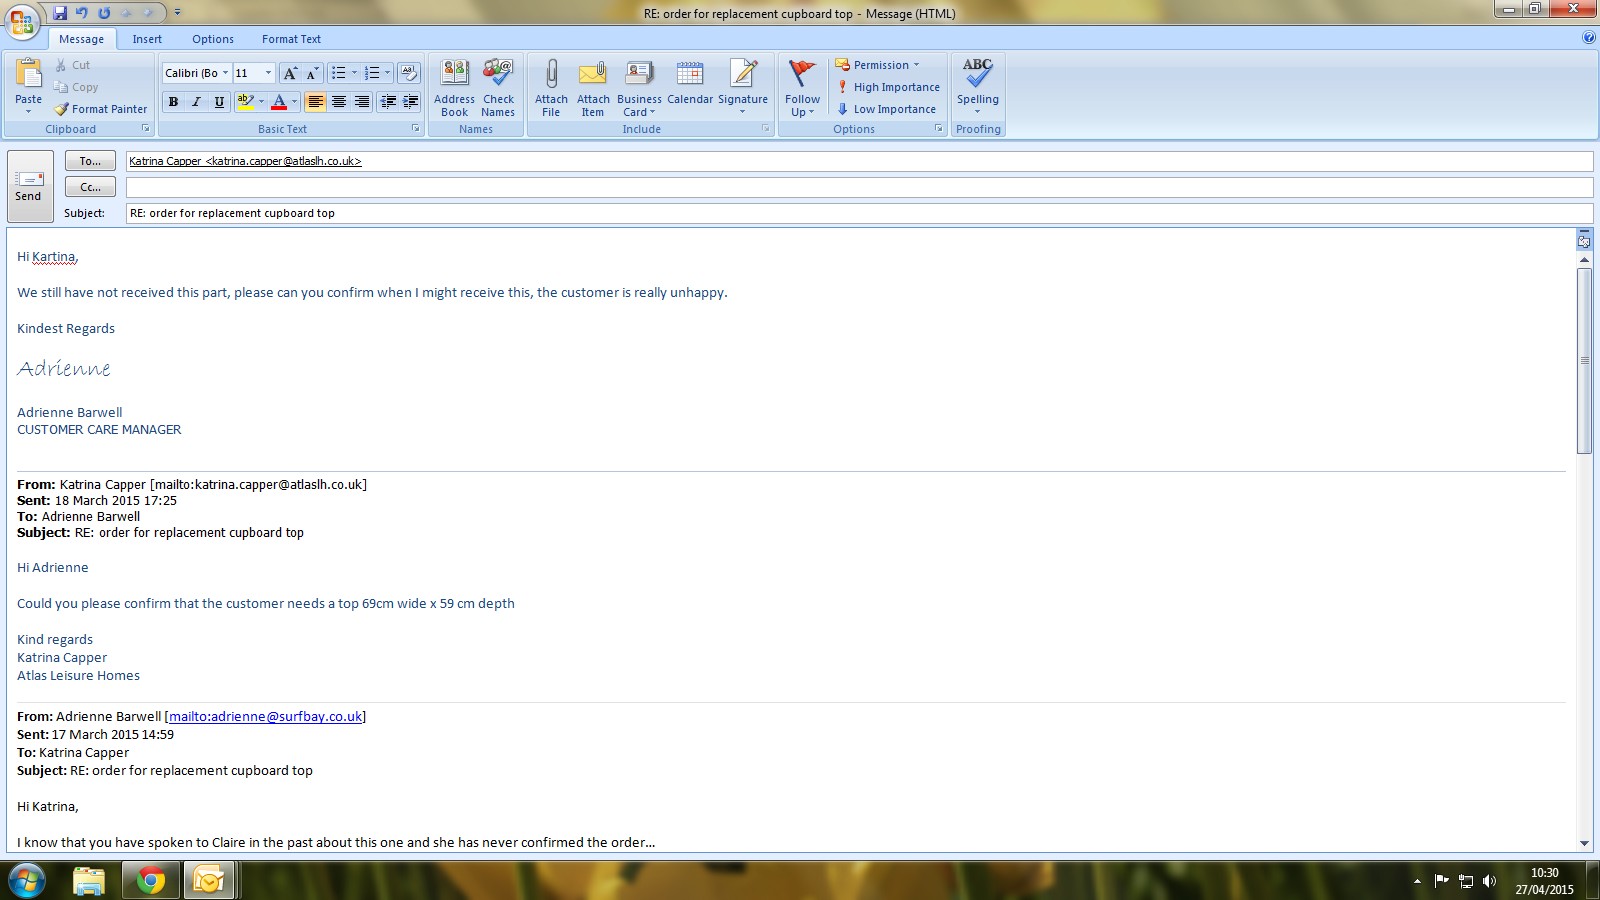The height and width of the screenshot is (900, 1600).
Task: Open the Format Text tab
Action: click(291, 39)
